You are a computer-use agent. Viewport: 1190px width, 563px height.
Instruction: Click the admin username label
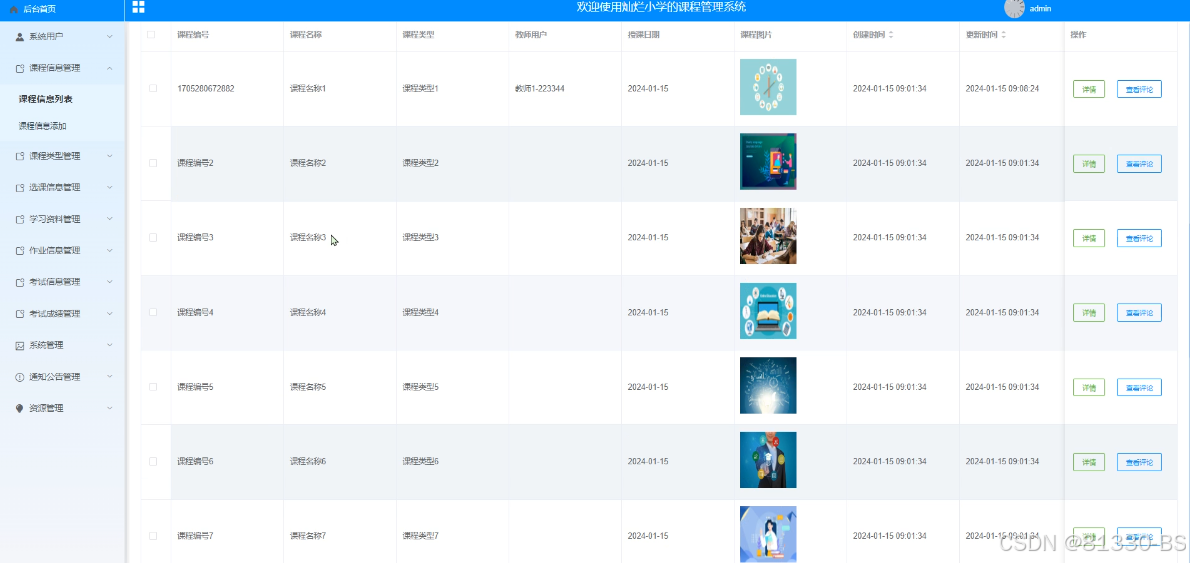click(1040, 8)
